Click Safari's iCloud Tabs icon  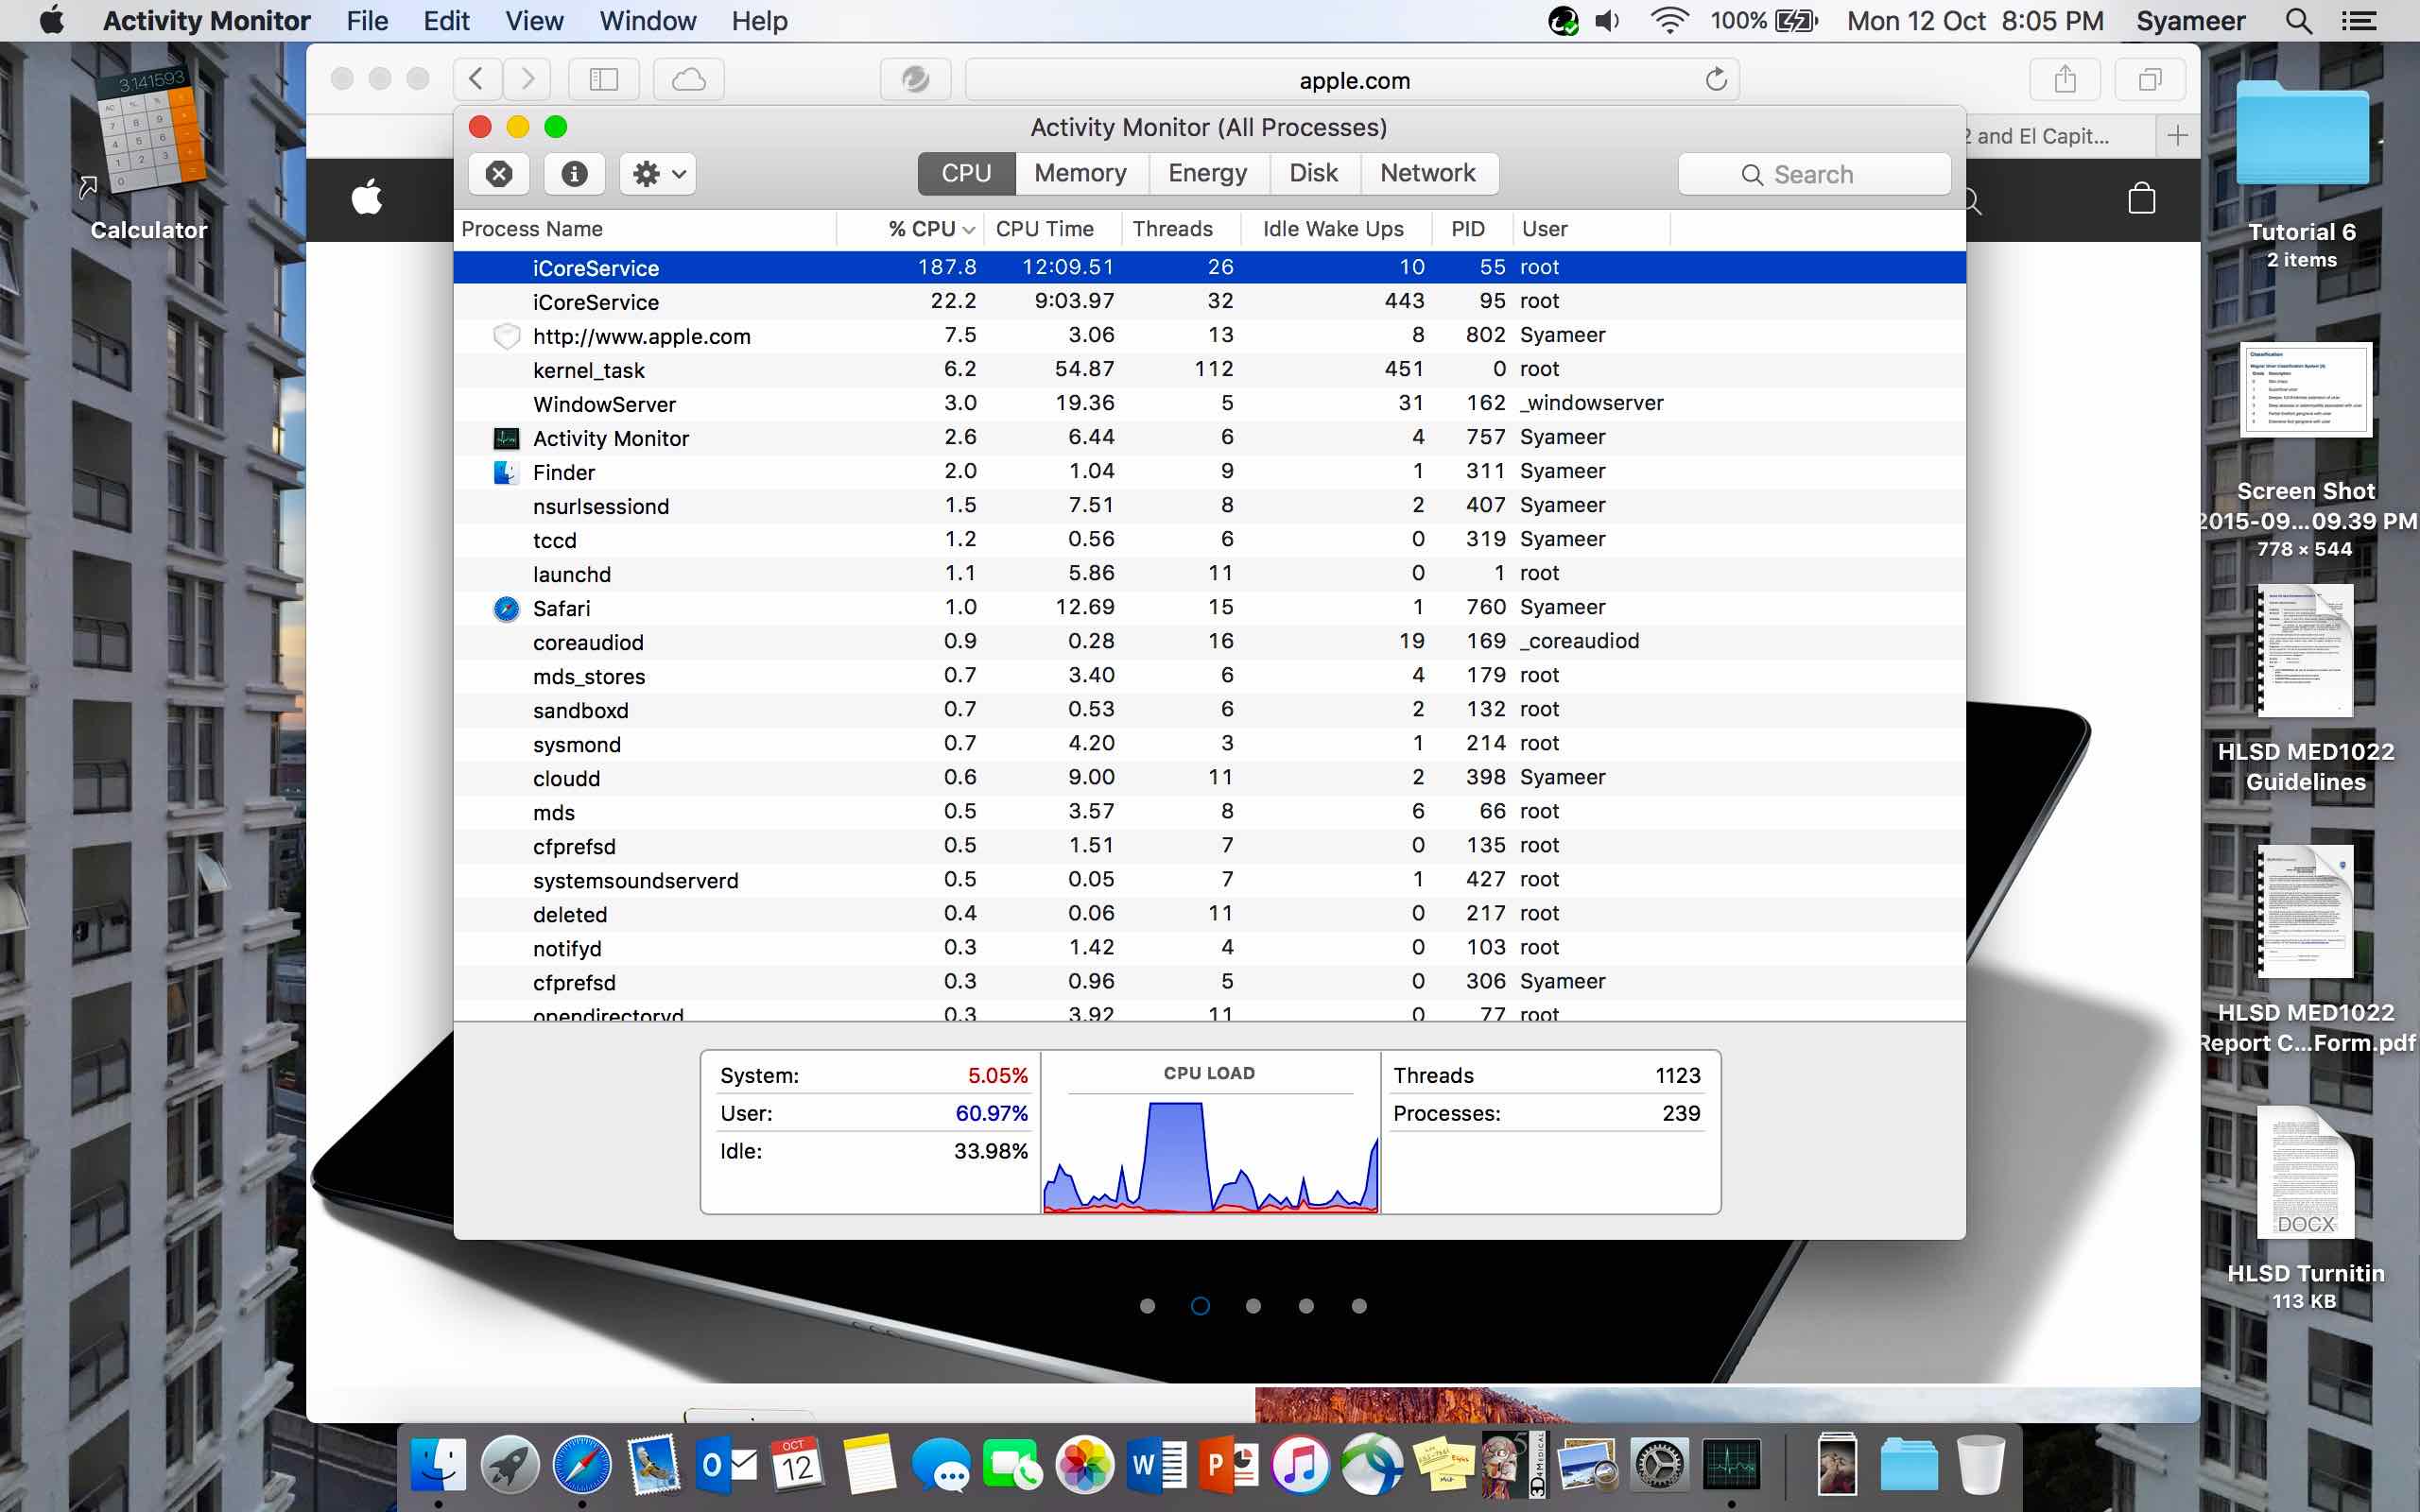coord(689,79)
